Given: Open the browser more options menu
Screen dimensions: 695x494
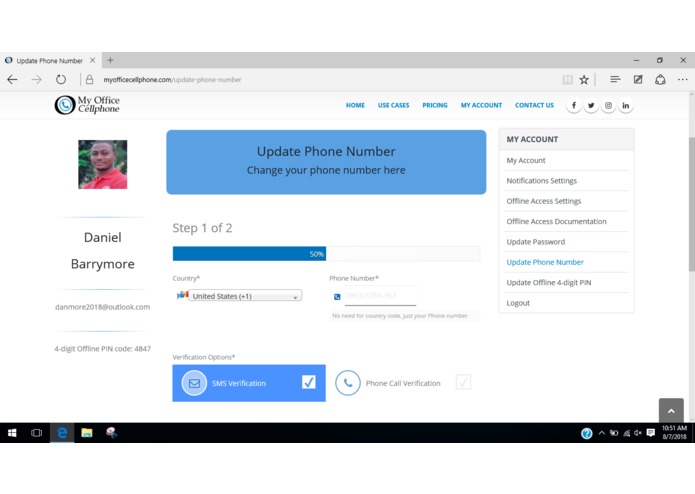Looking at the screenshot, I should click(x=683, y=80).
